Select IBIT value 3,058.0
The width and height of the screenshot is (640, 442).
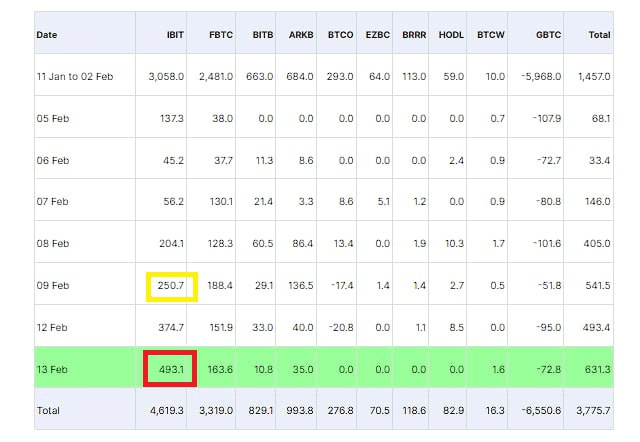[166, 76]
